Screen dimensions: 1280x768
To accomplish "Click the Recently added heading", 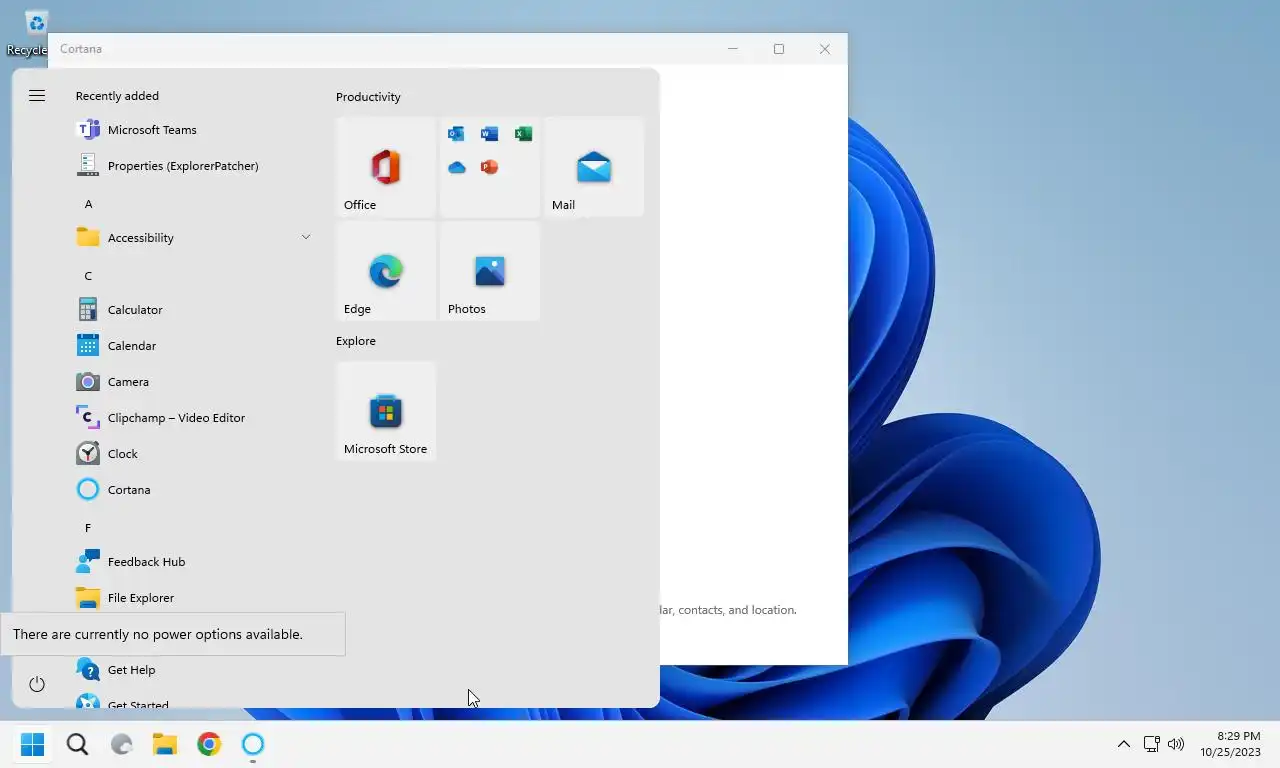I will pos(117,96).
